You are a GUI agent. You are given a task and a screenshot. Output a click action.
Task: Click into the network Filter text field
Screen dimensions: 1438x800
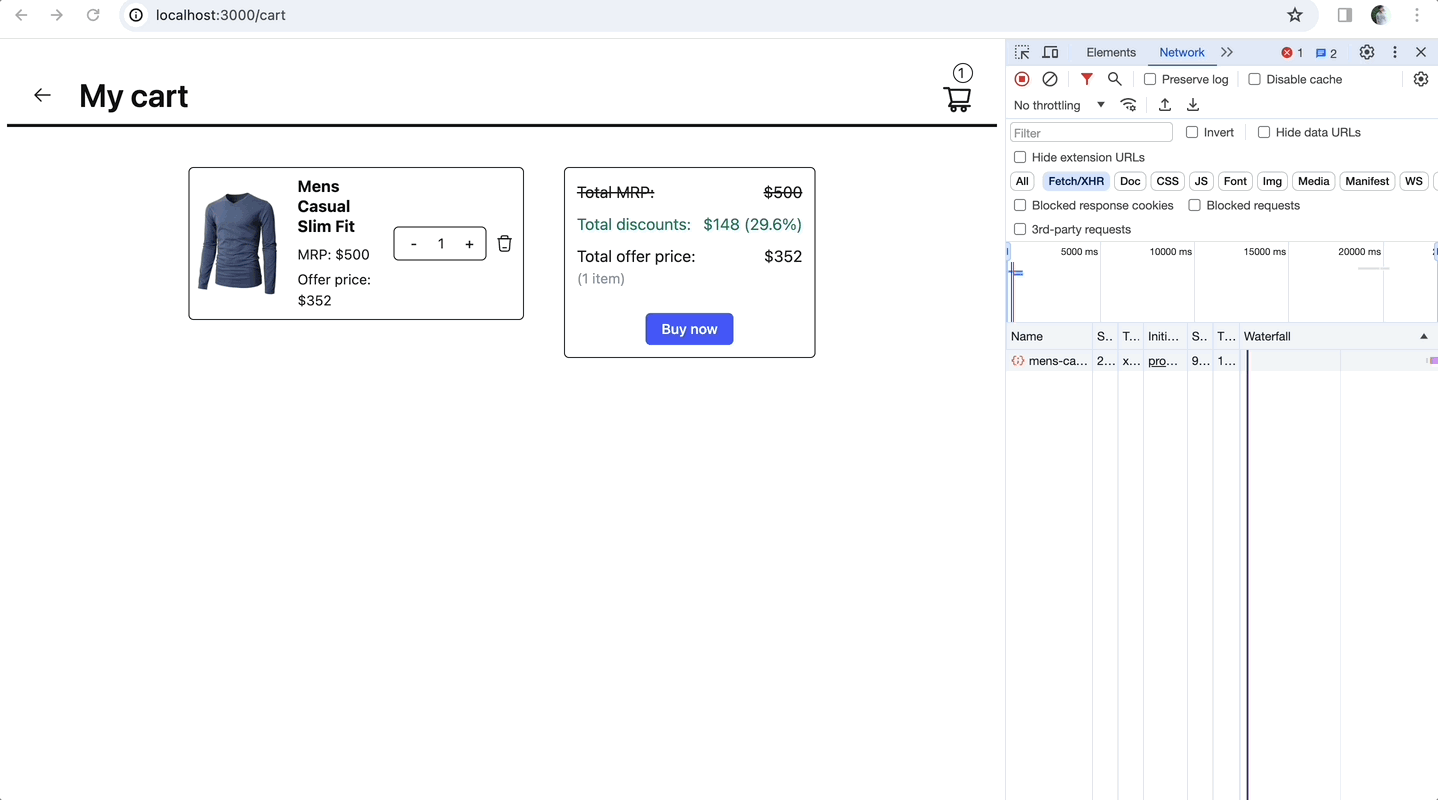[x=1091, y=132]
